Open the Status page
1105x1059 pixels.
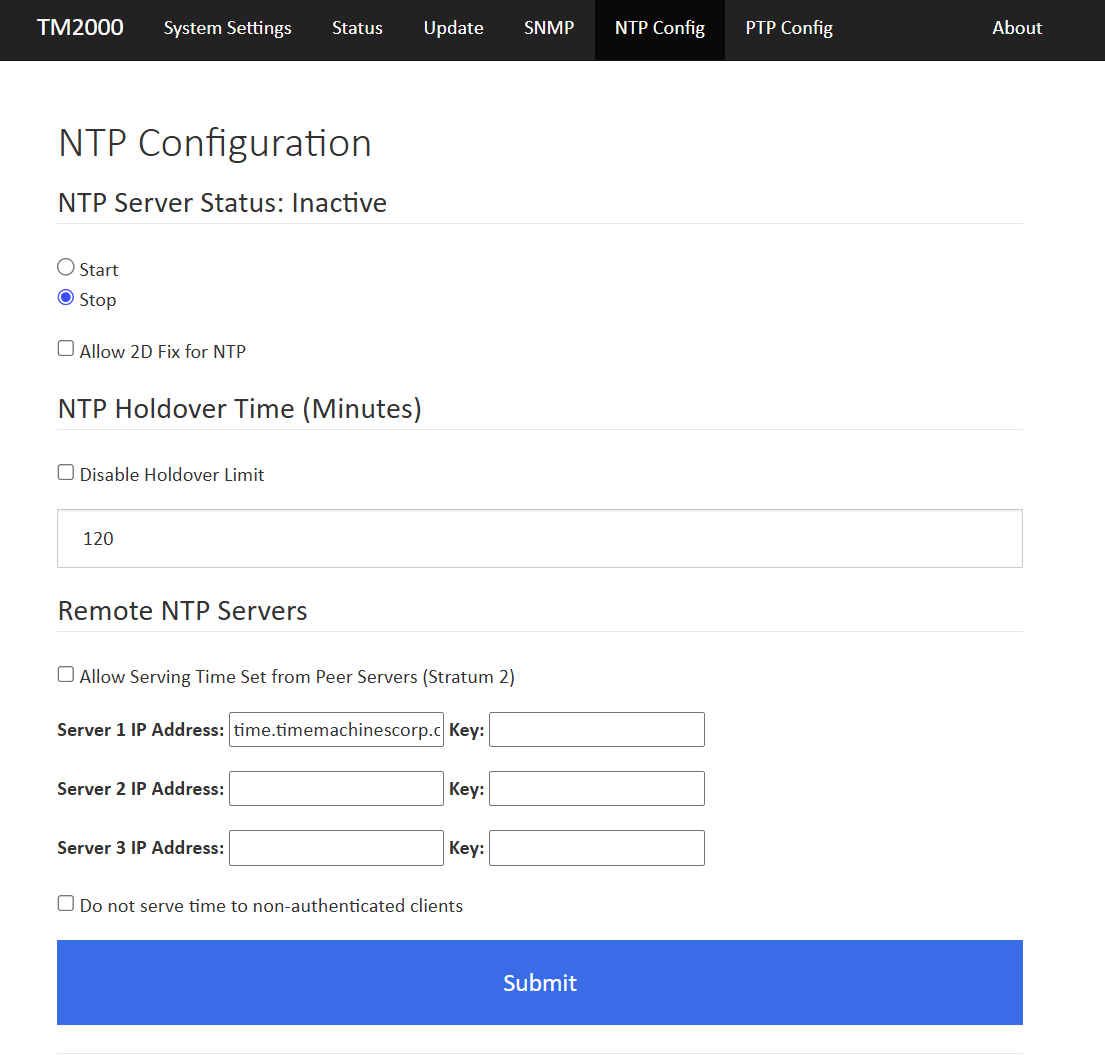click(357, 28)
